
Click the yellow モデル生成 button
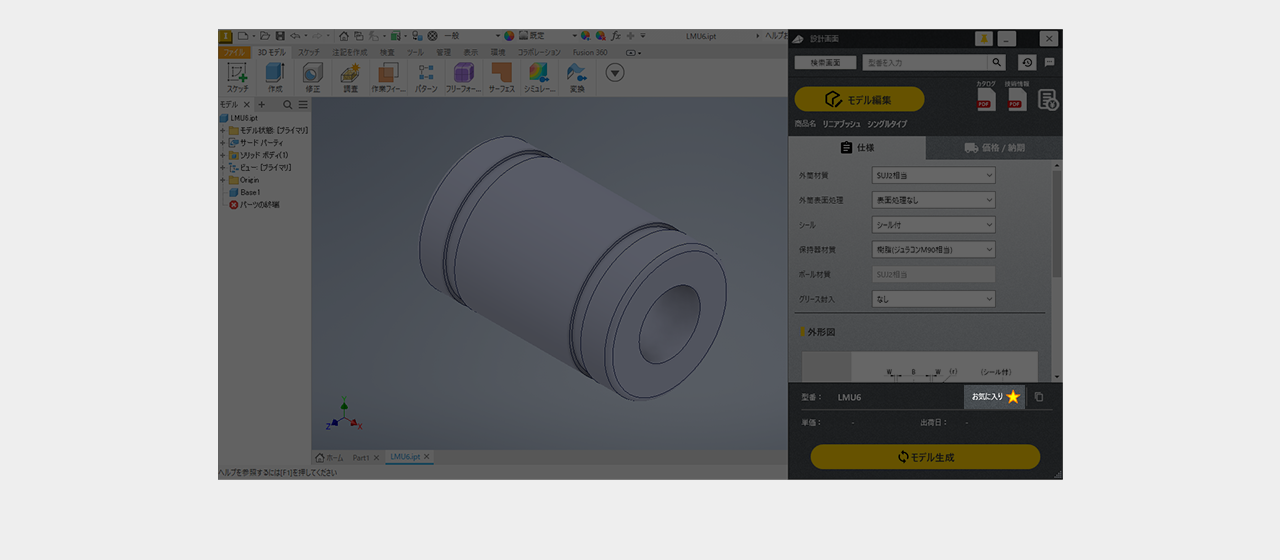click(x=925, y=457)
